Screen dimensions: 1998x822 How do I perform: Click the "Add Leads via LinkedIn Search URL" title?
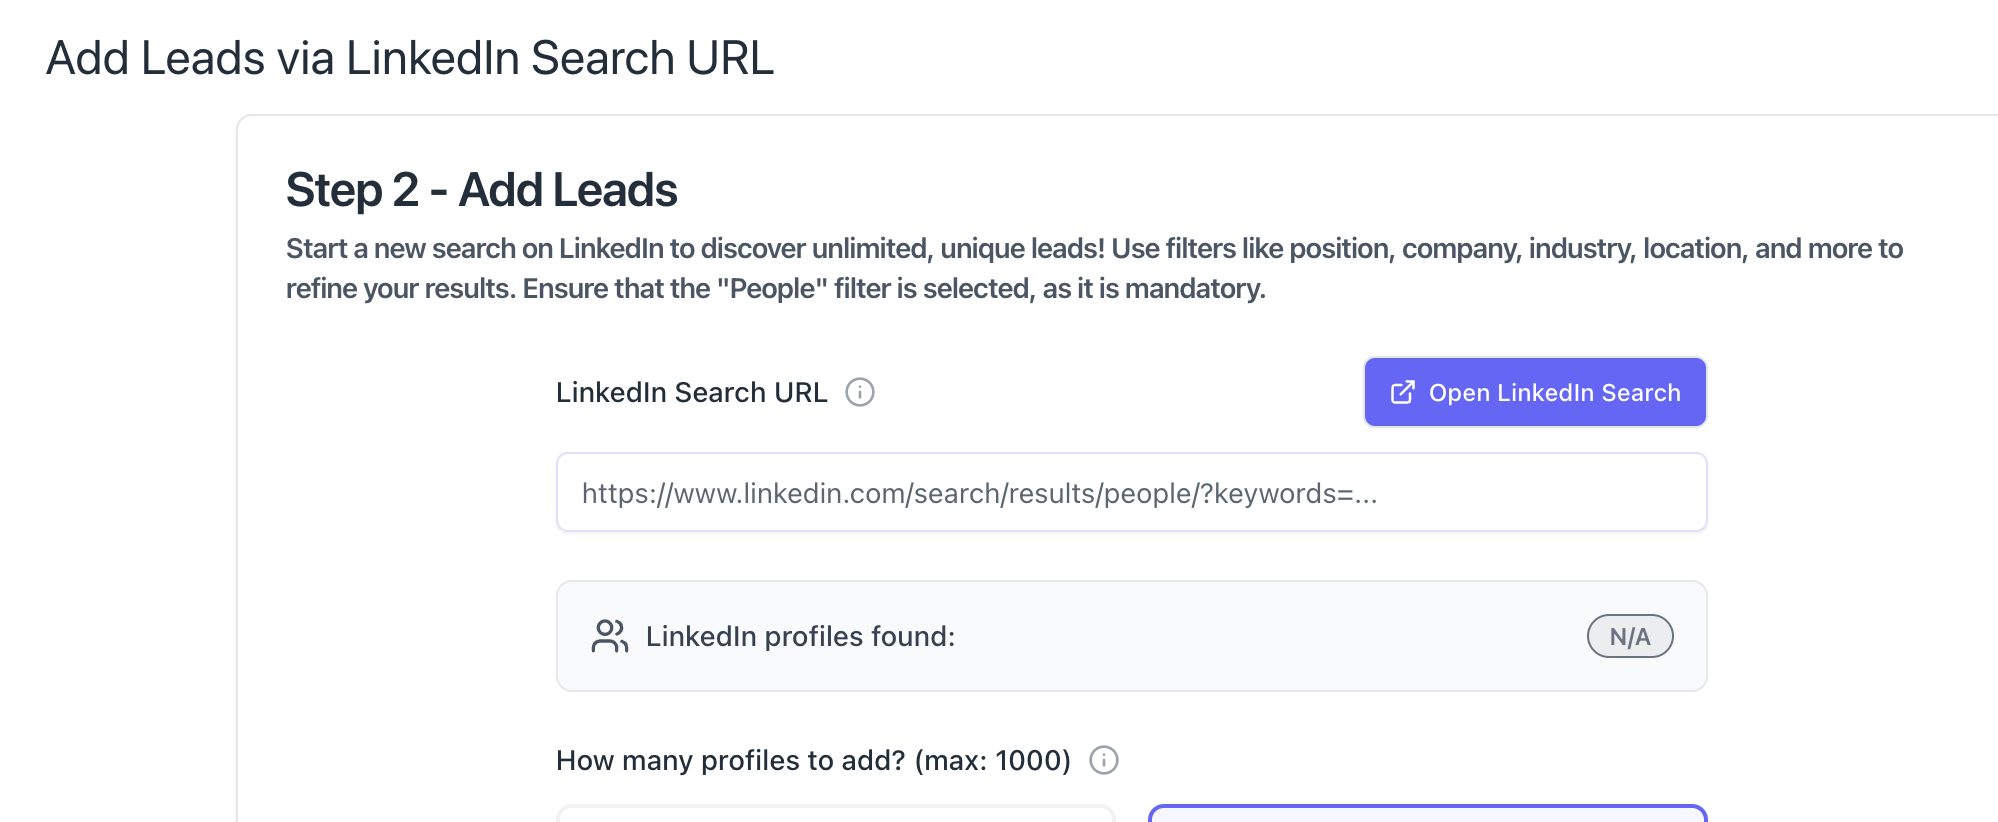point(410,58)
